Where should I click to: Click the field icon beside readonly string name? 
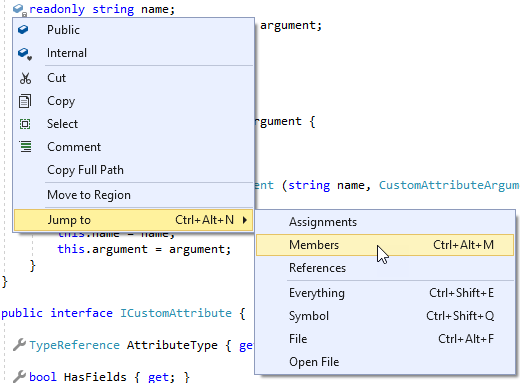(19, 10)
